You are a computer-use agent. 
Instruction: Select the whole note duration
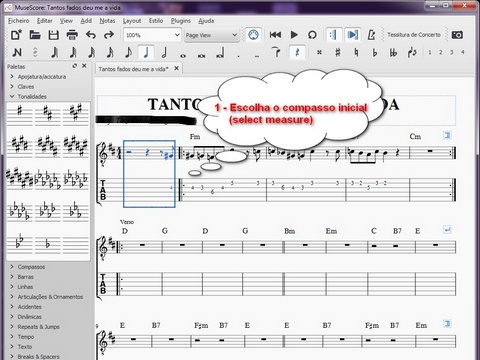183,55
